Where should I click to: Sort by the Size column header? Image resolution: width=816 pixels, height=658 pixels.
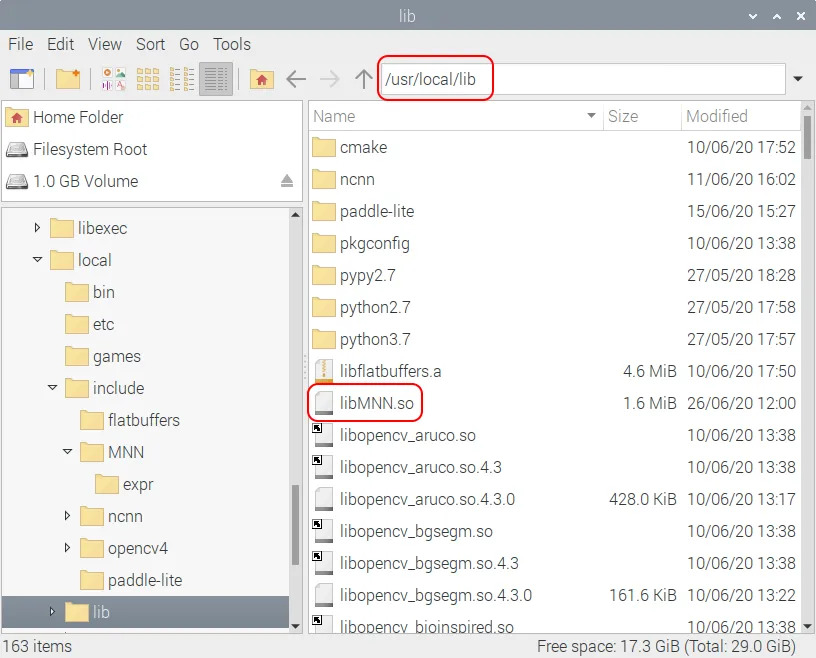pyautogui.click(x=642, y=116)
